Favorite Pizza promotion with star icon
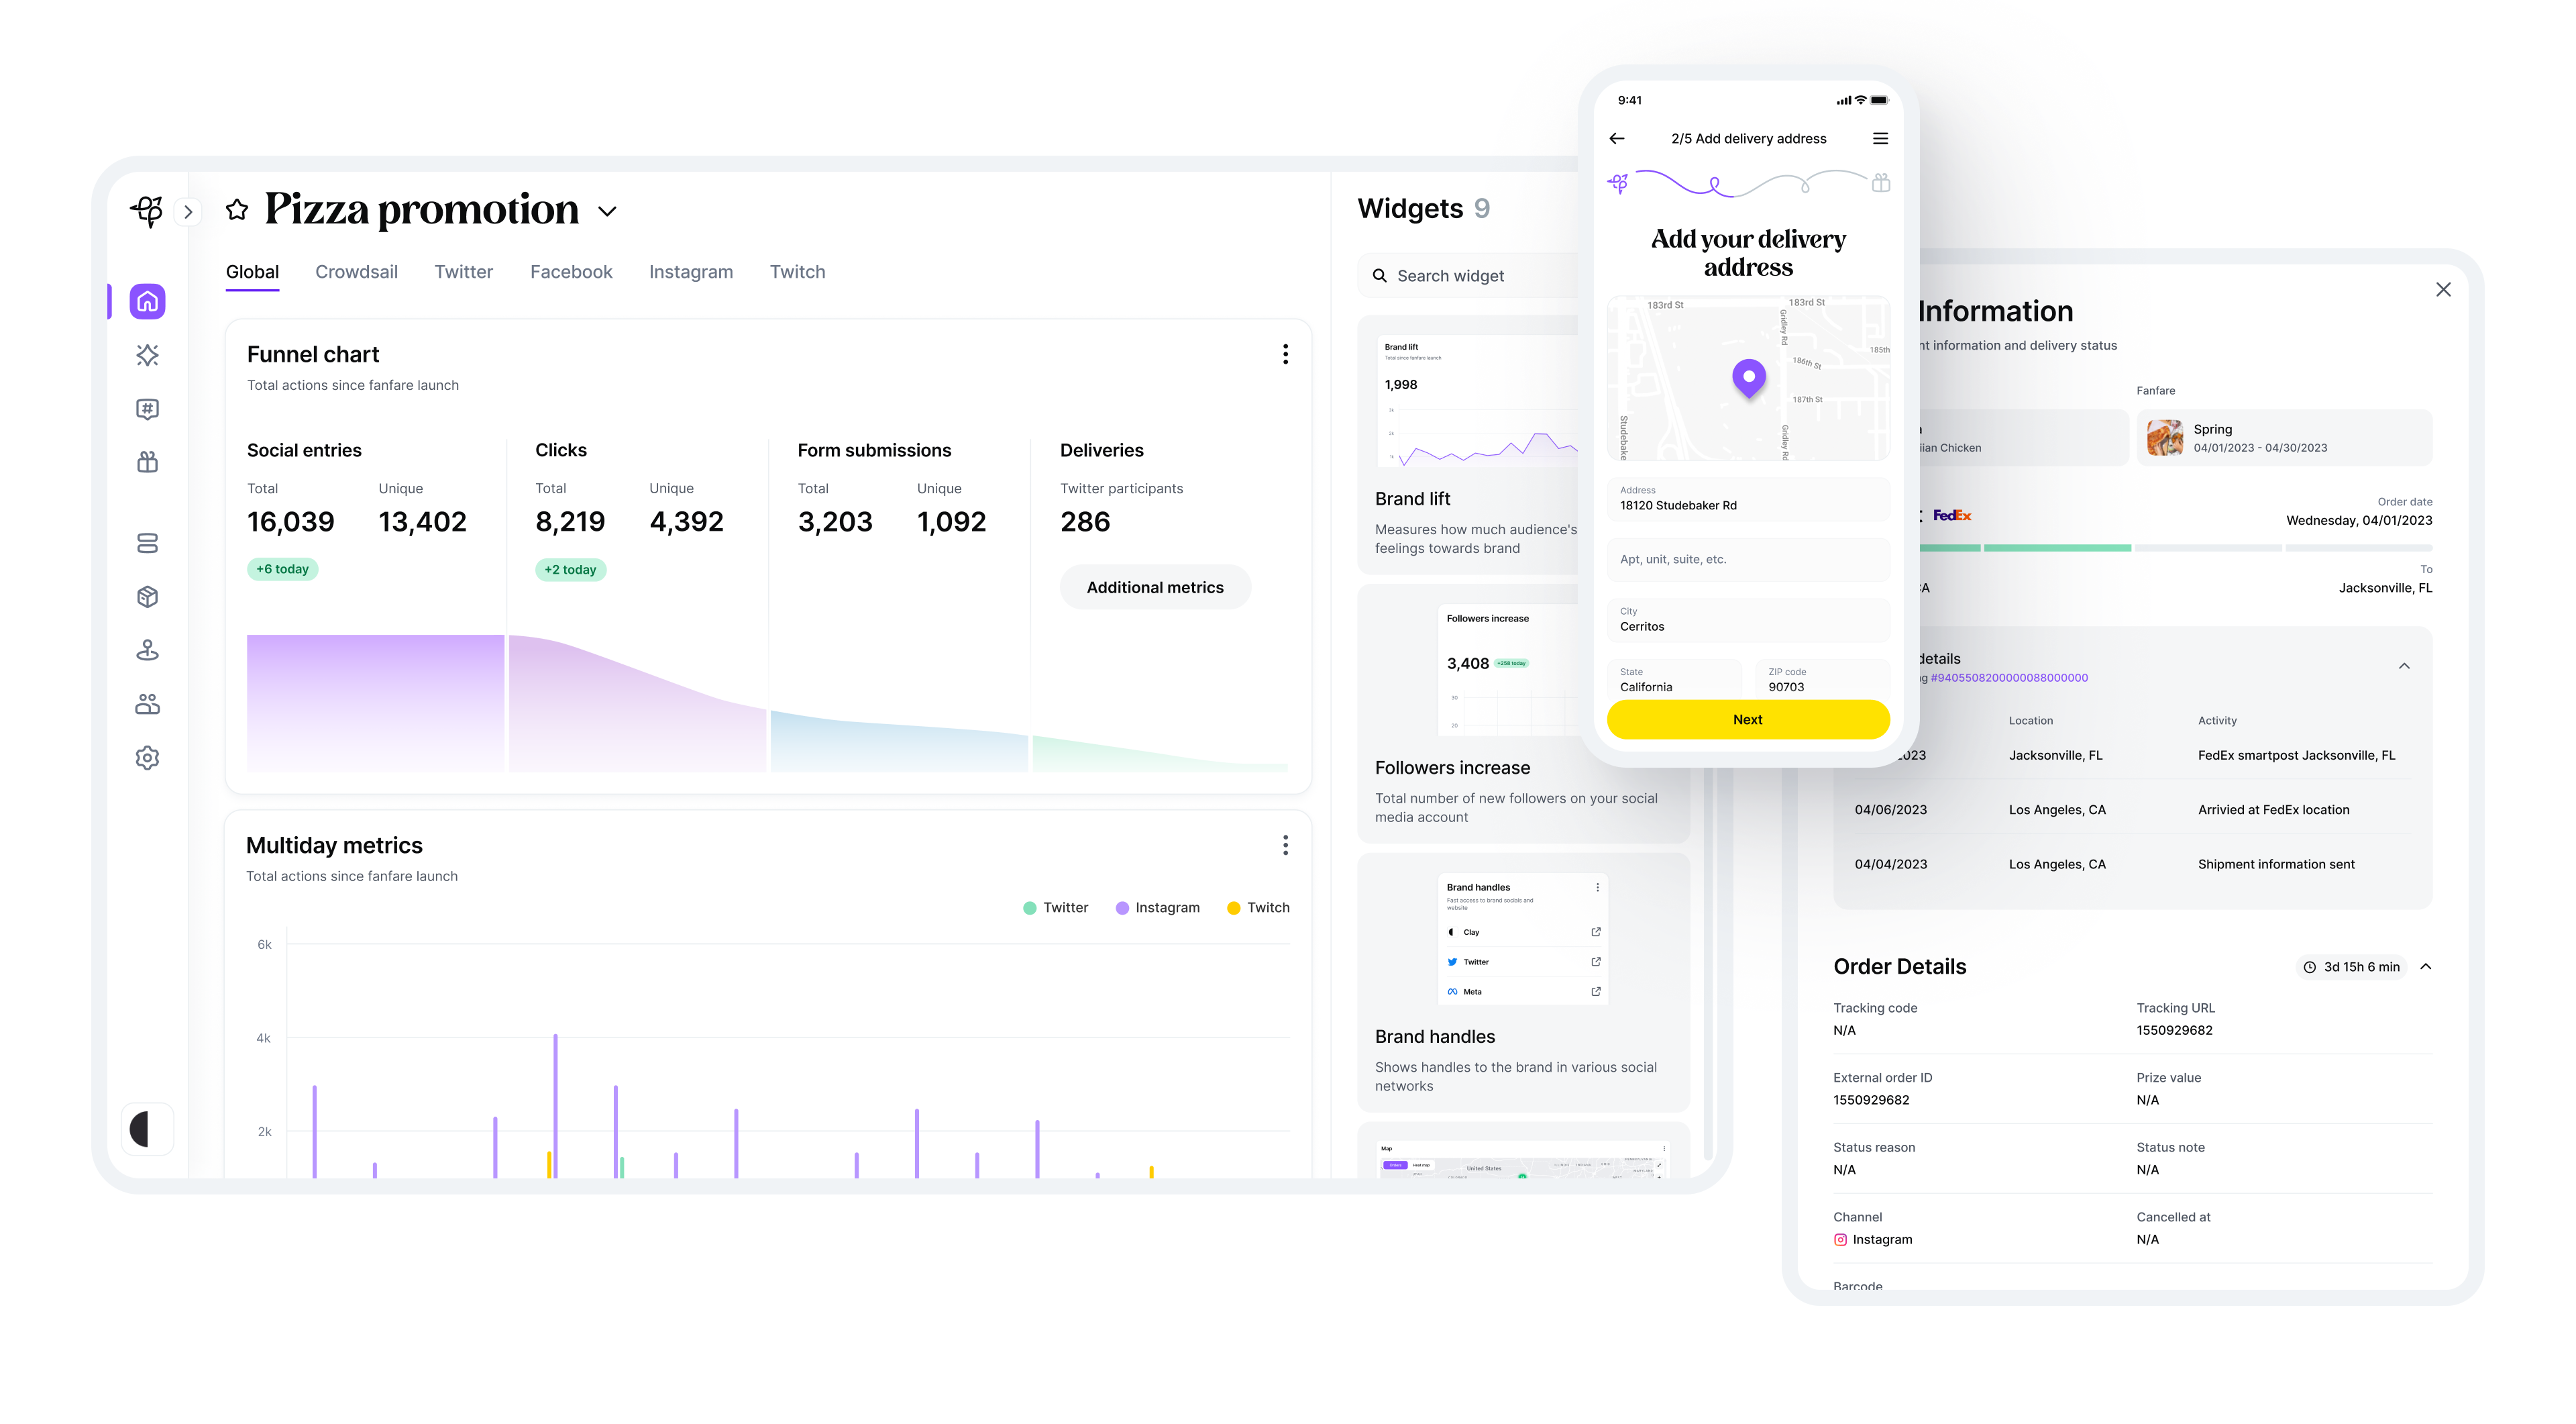 (237, 210)
